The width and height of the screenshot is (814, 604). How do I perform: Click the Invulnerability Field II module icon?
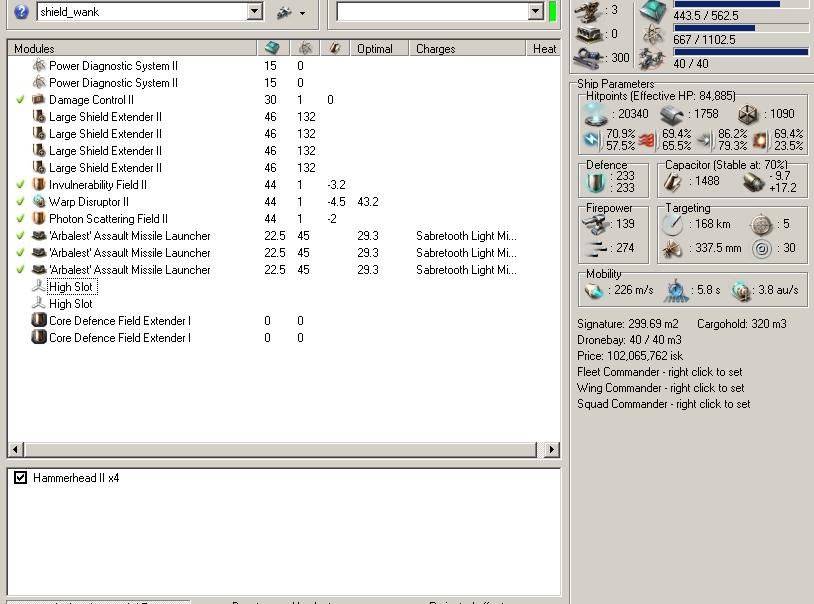39,184
